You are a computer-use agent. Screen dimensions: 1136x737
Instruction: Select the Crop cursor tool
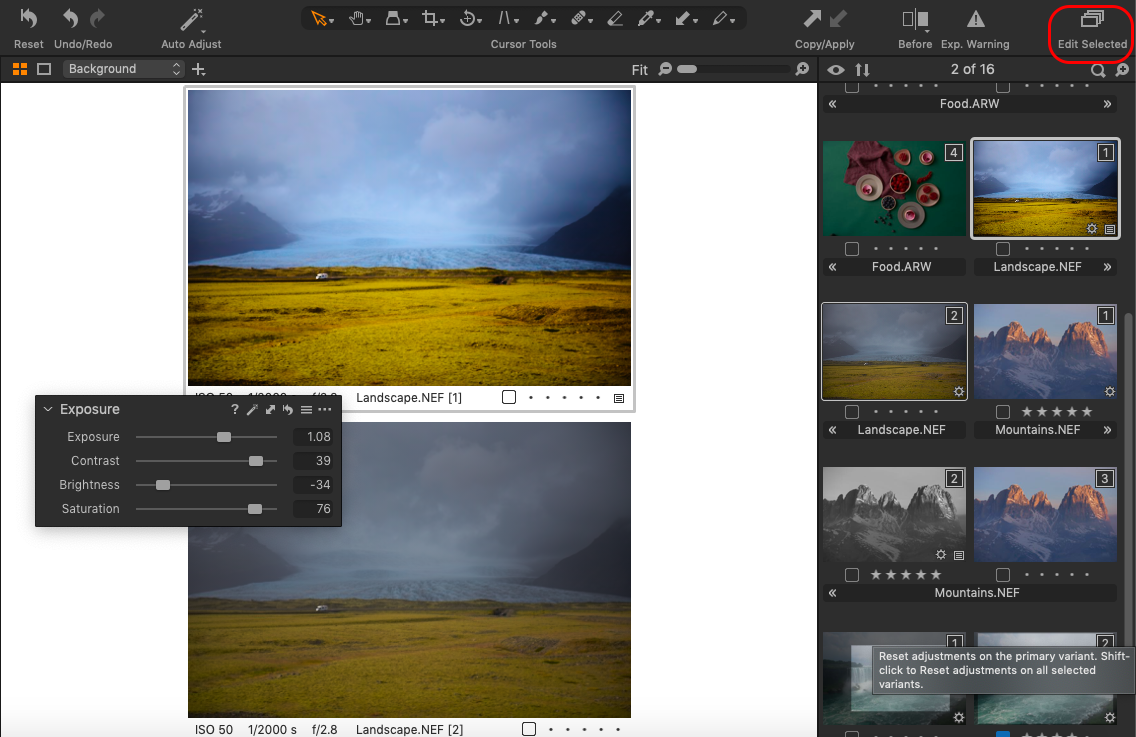(431, 18)
